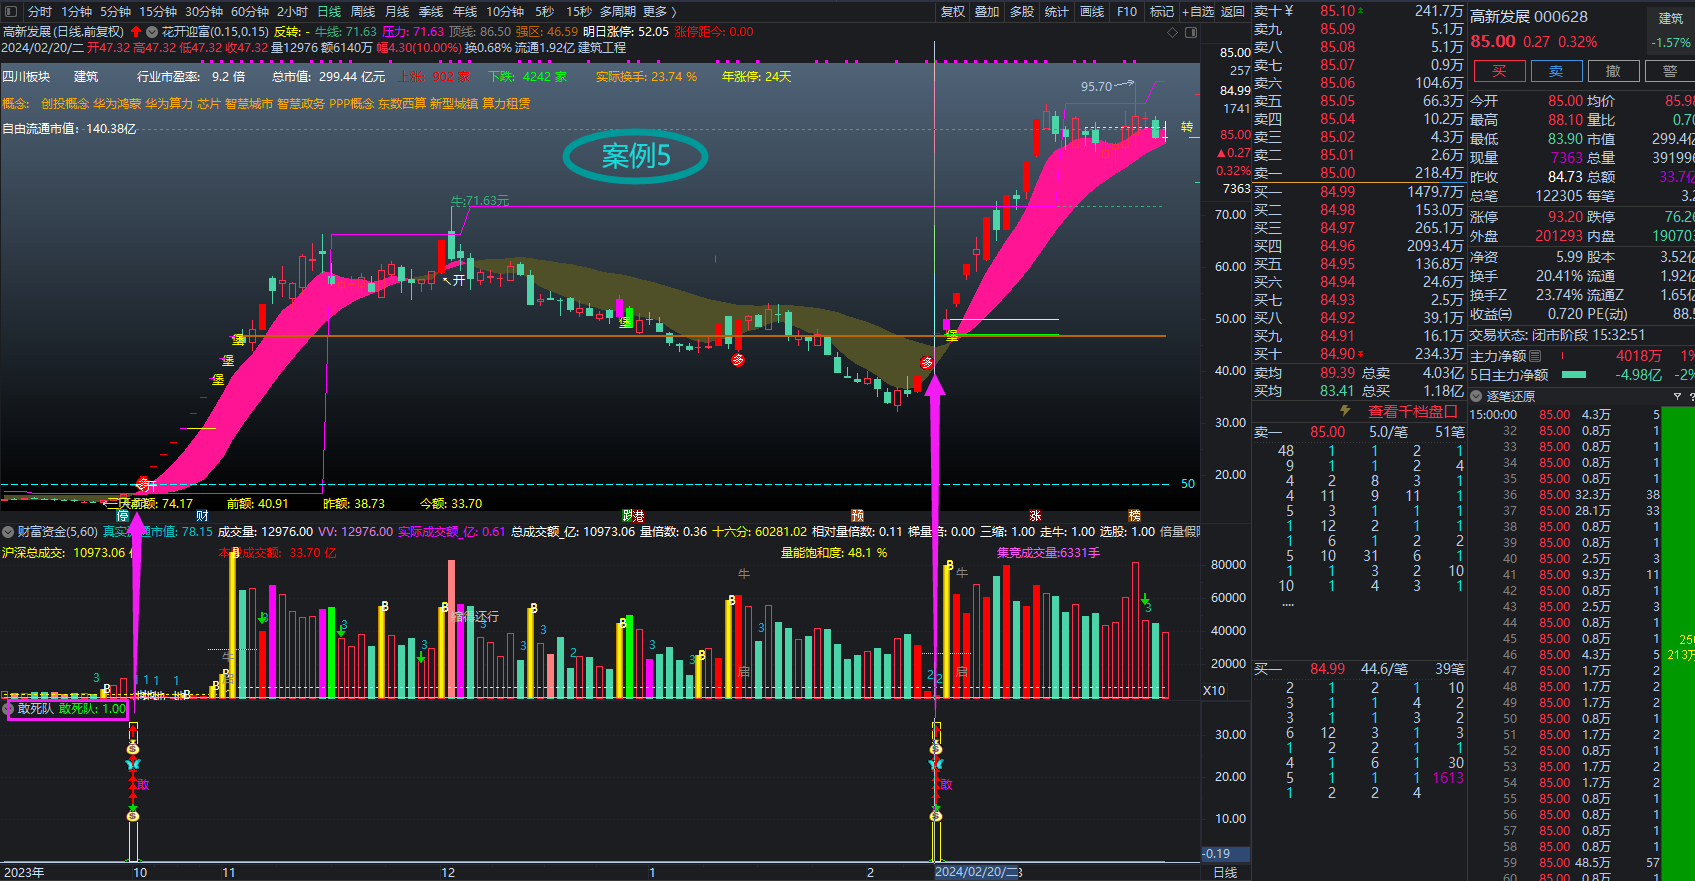Expand the 逐笔还原 dropdown
This screenshot has height=881, width=1695.
pyautogui.click(x=1476, y=396)
